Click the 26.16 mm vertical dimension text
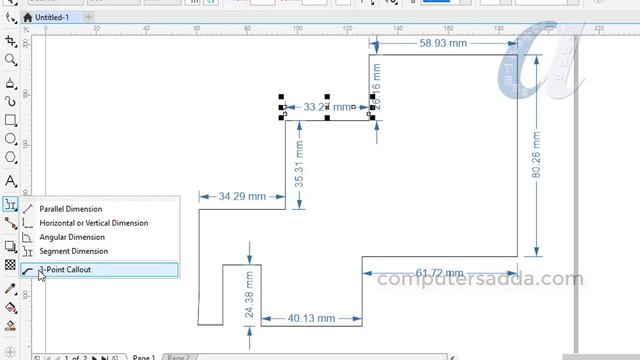Image resolution: width=640 pixels, height=360 pixels. [x=376, y=87]
